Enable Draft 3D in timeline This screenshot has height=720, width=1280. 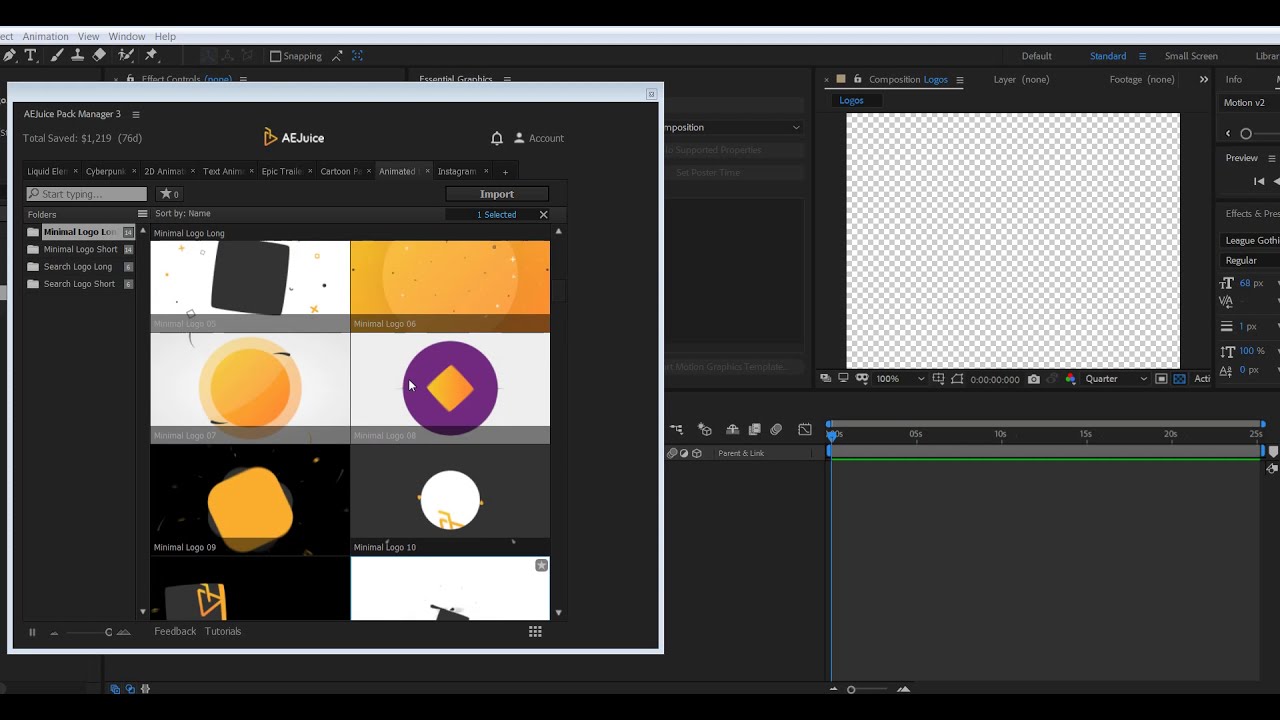coord(704,430)
